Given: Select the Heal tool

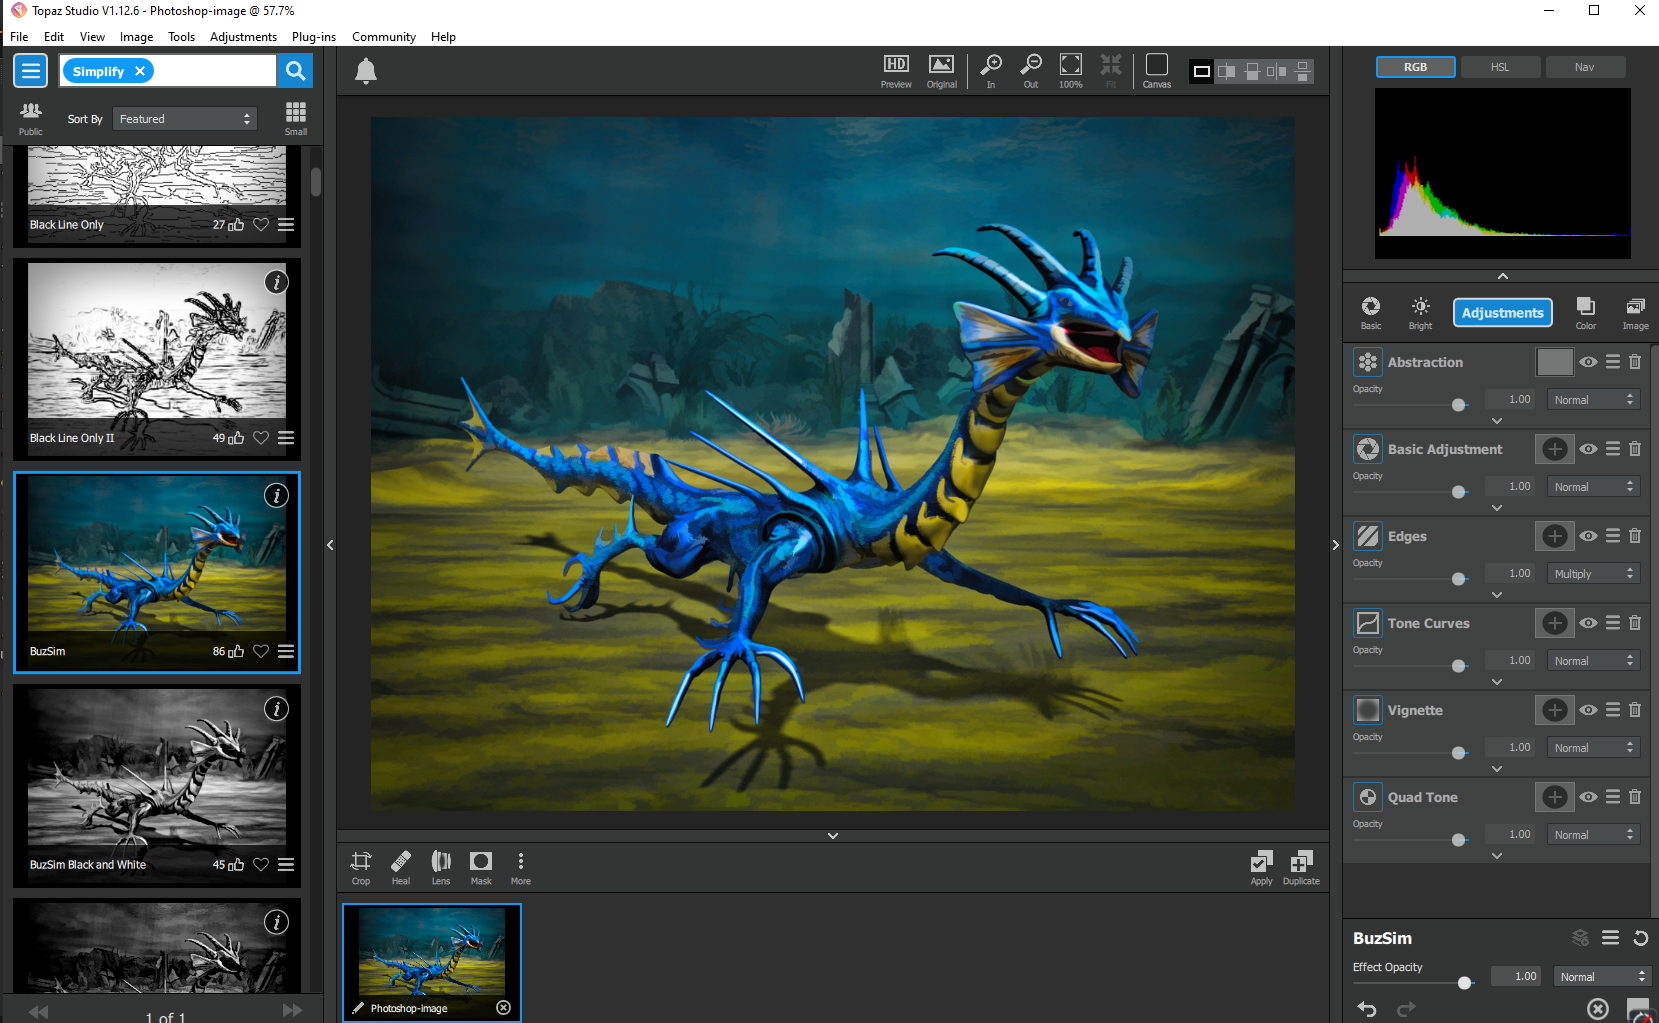Looking at the screenshot, I should (x=401, y=867).
